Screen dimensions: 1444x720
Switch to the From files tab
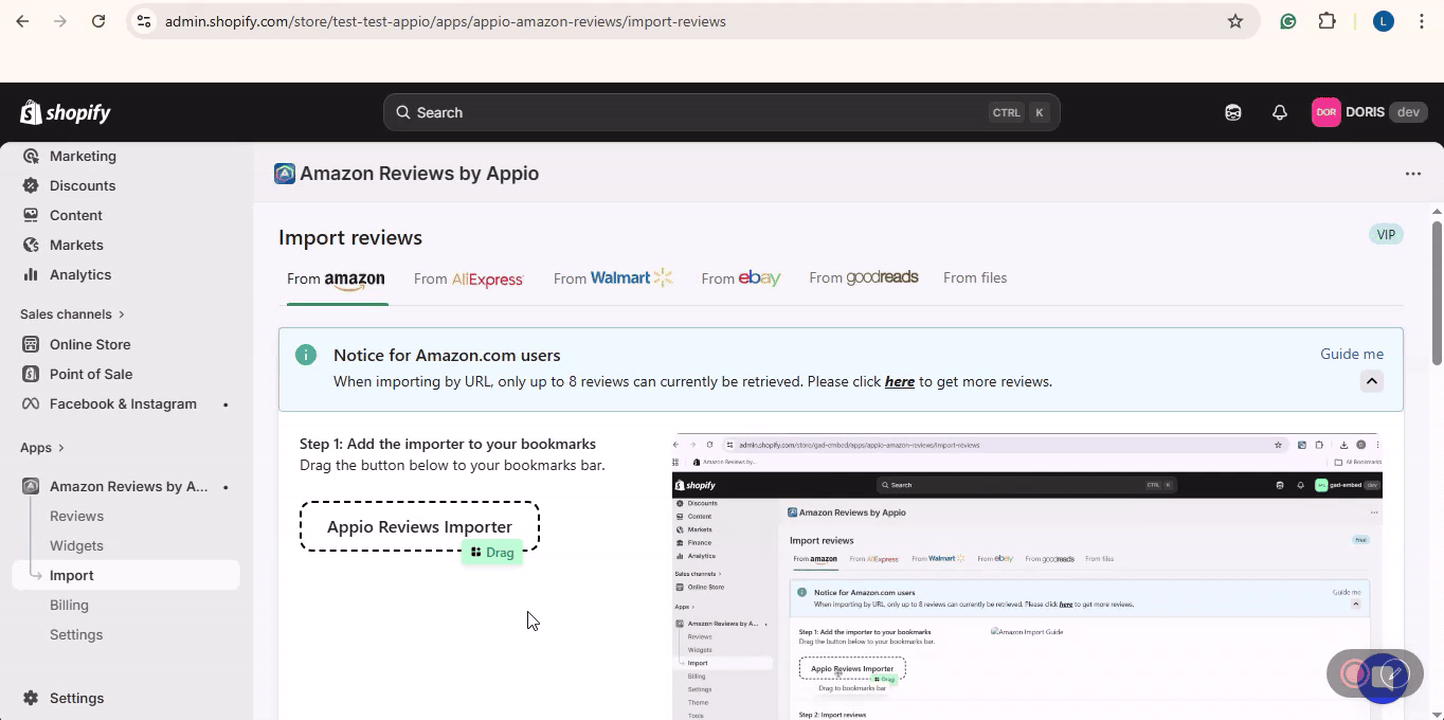point(975,278)
